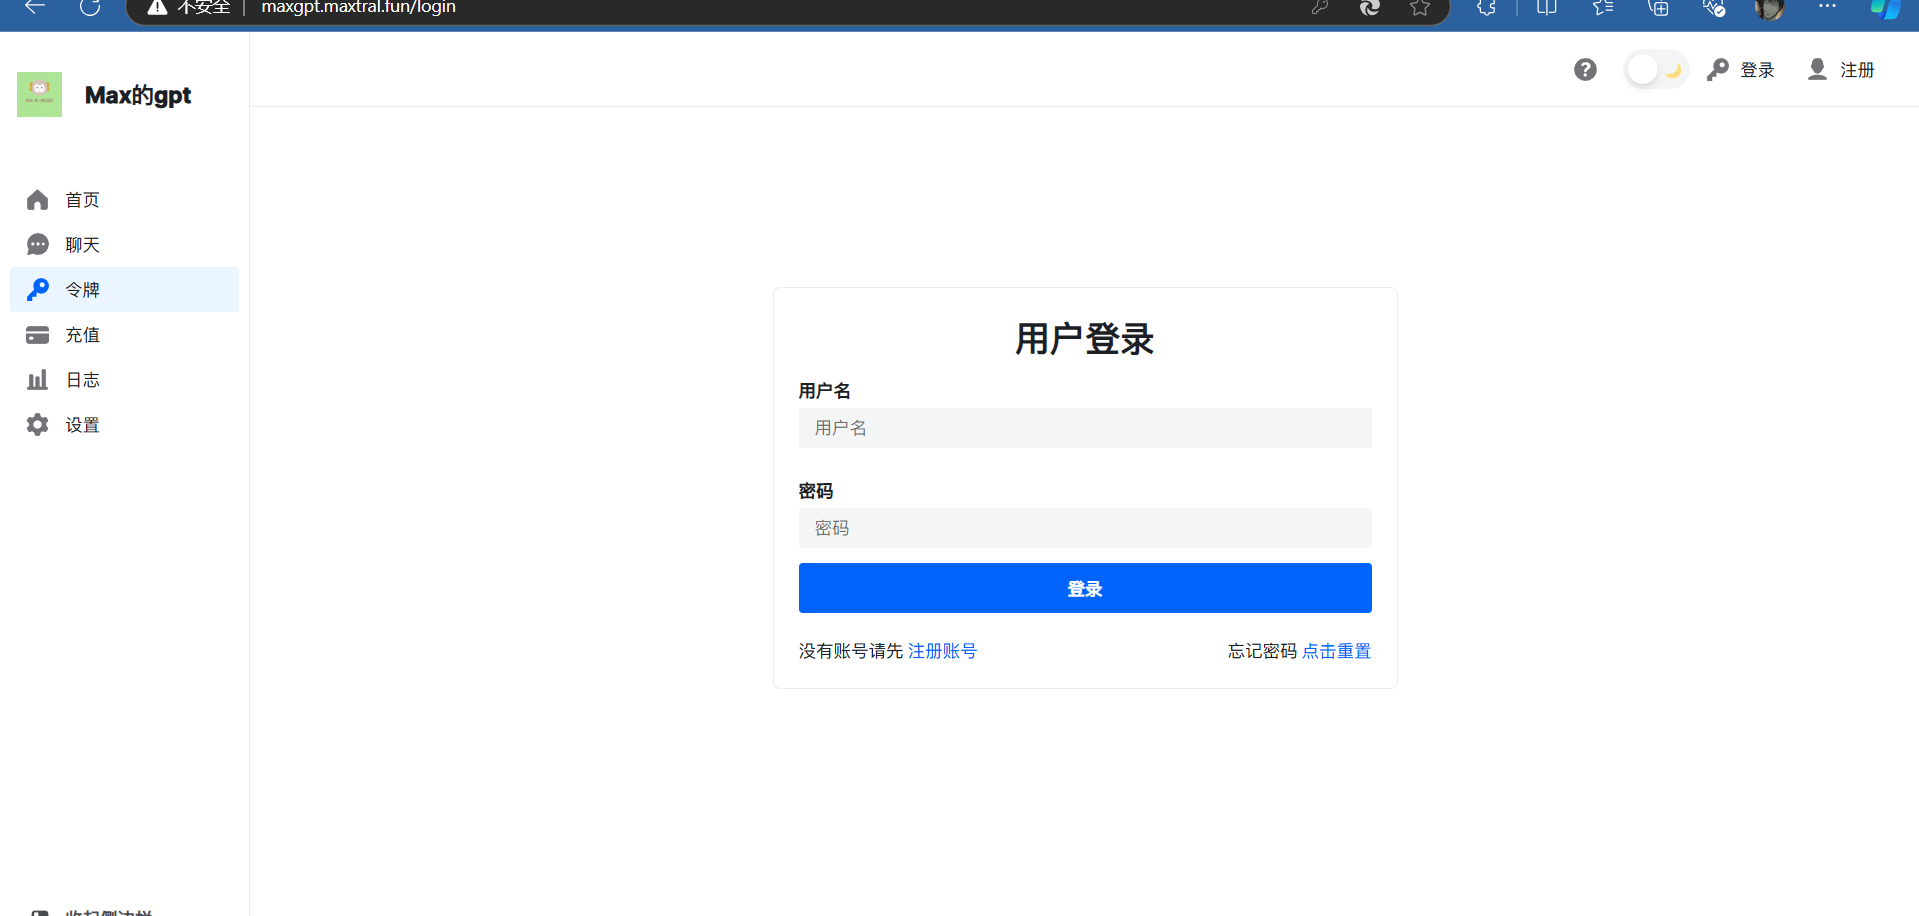
Task: Click the 登录 key button in header
Action: point(1741,70)
